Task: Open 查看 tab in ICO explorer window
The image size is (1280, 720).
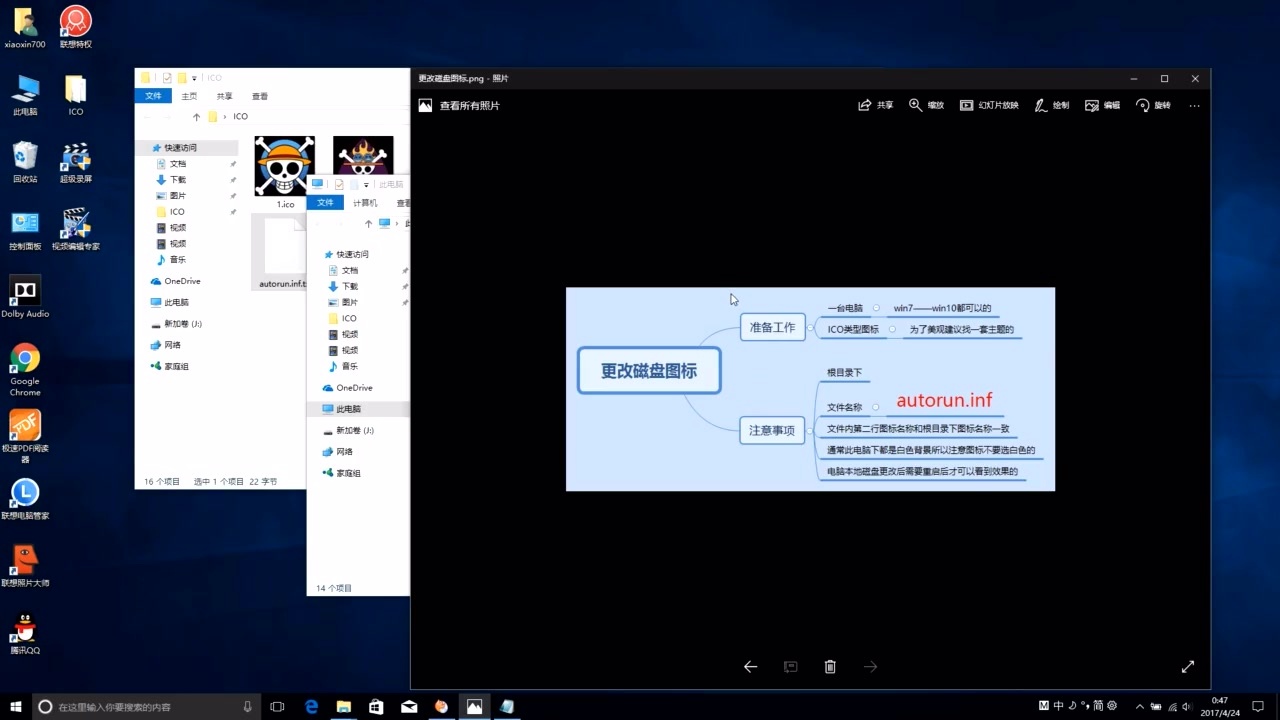Action: [260, 96]
